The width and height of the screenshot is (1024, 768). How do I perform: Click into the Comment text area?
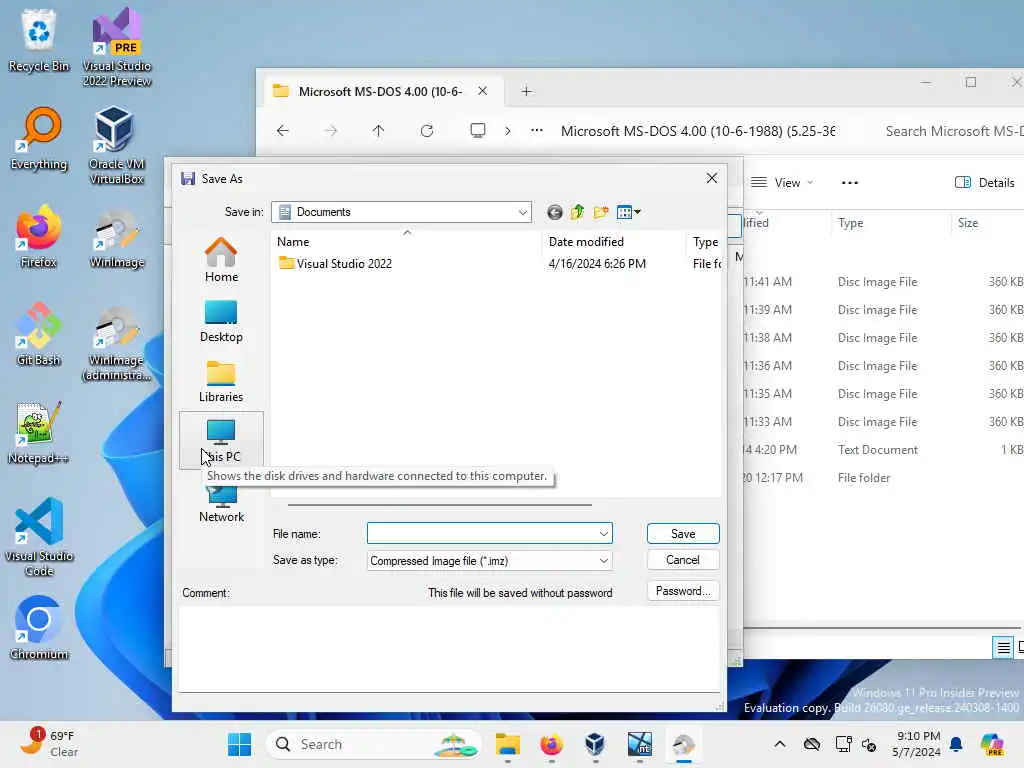click(449, 648)
